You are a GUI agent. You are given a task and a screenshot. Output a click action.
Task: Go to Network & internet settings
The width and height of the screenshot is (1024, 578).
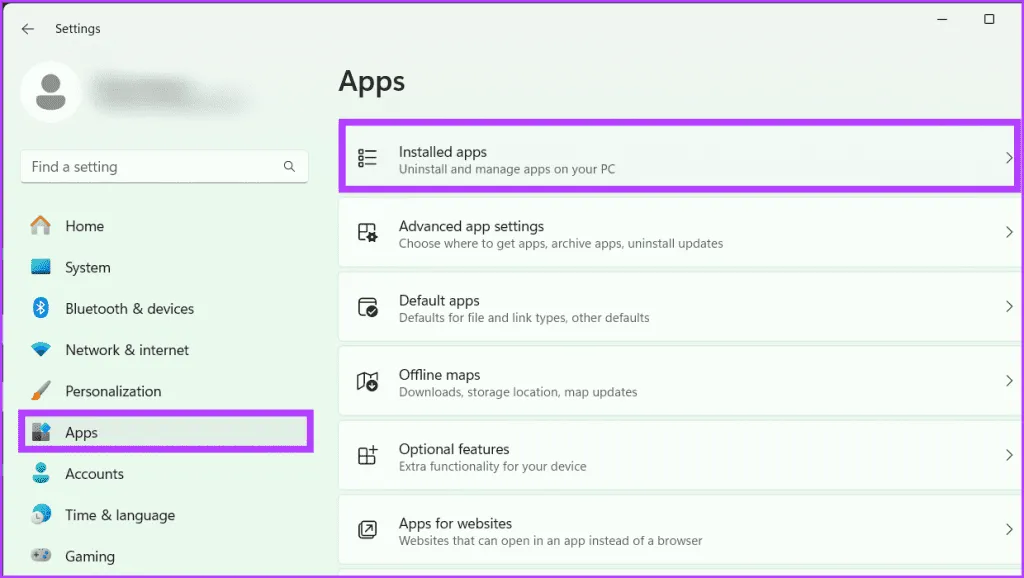point(127,350)
